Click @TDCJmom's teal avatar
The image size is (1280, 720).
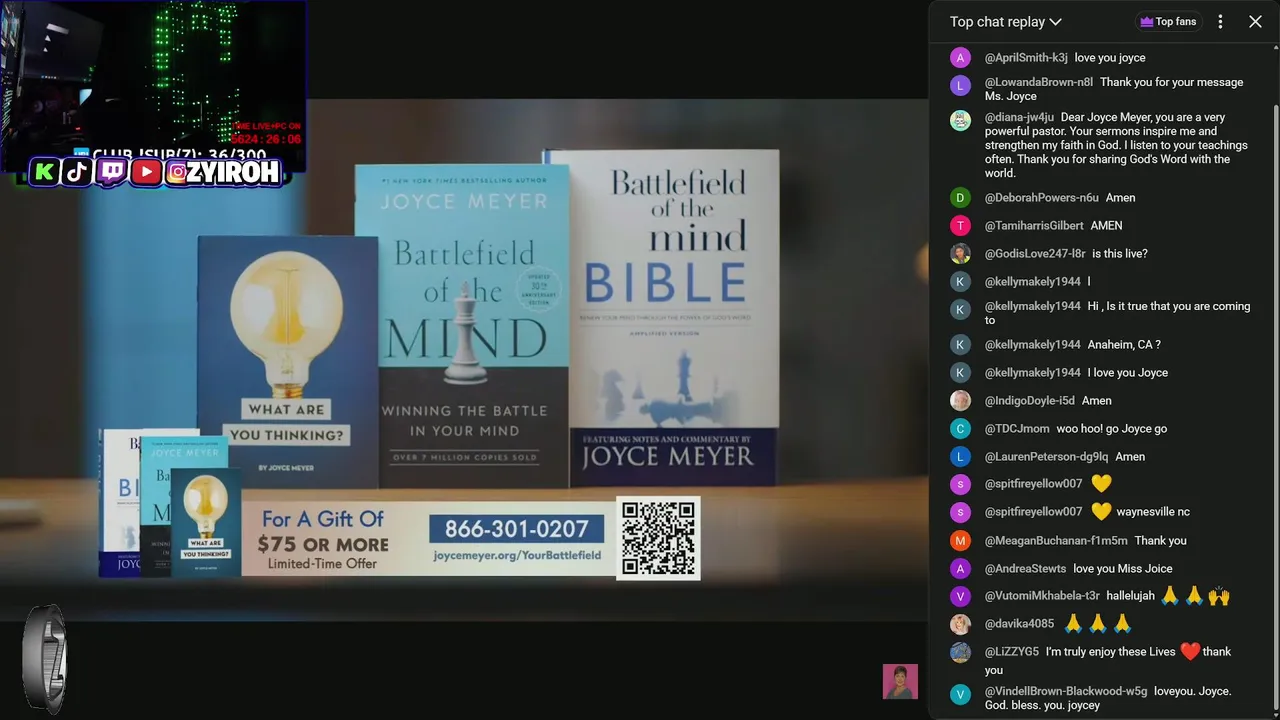[x=960, y=429]
